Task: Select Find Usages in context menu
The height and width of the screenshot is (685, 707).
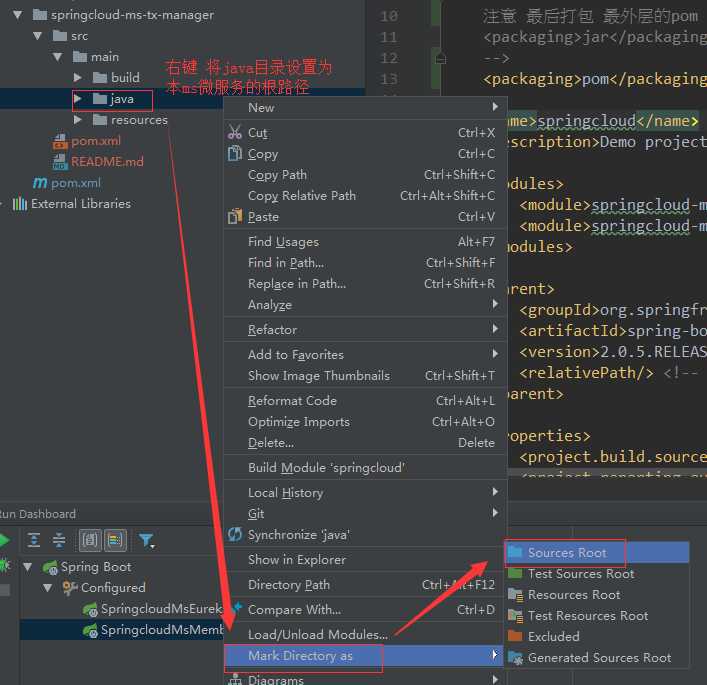Action: coord(365,242)
